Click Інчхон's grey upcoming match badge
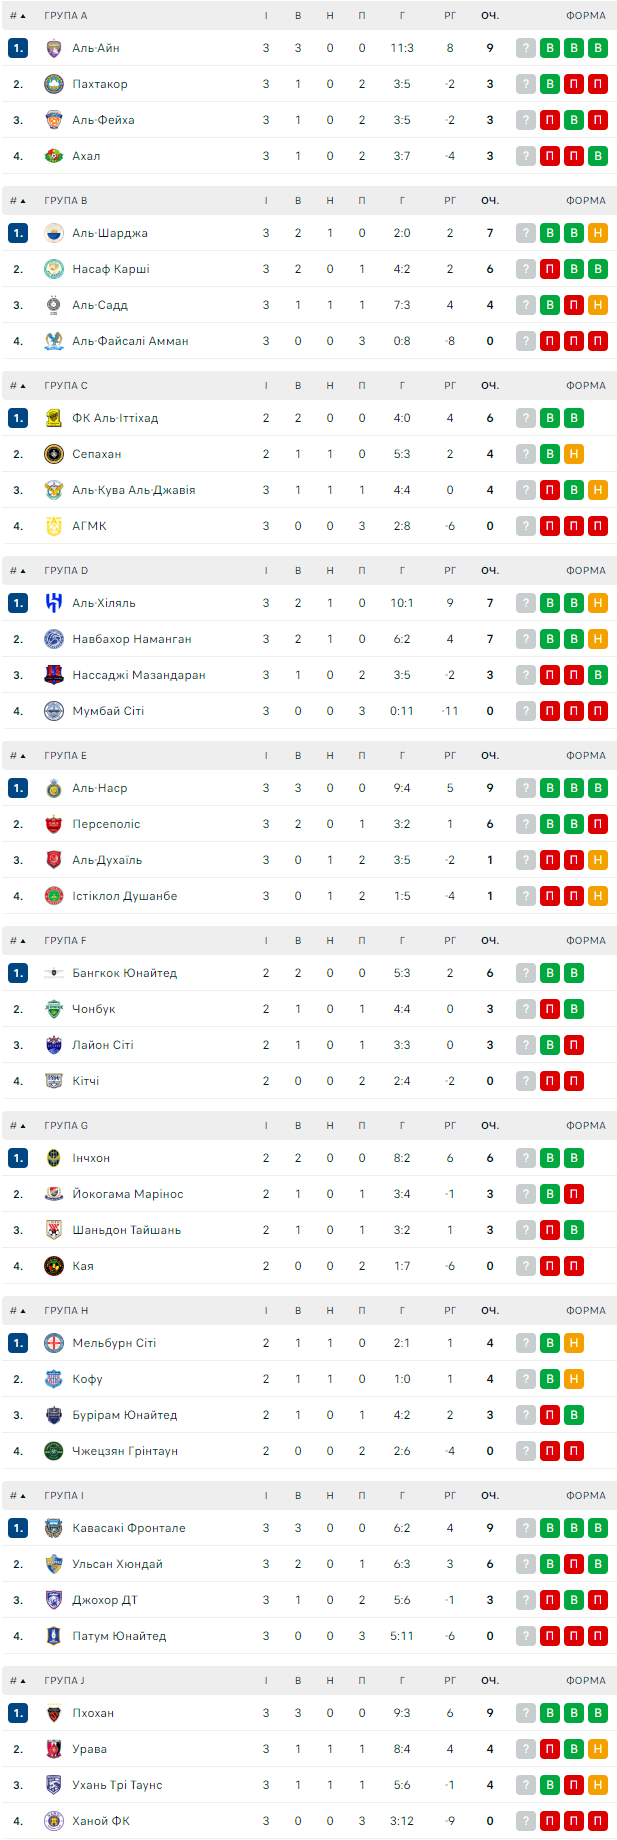 (x=526, y=1158)
